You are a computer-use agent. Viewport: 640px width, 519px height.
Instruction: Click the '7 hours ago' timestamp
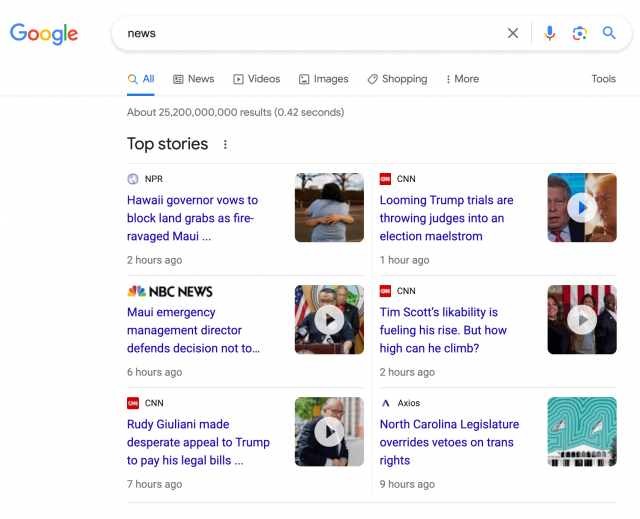tap(154, 484)
